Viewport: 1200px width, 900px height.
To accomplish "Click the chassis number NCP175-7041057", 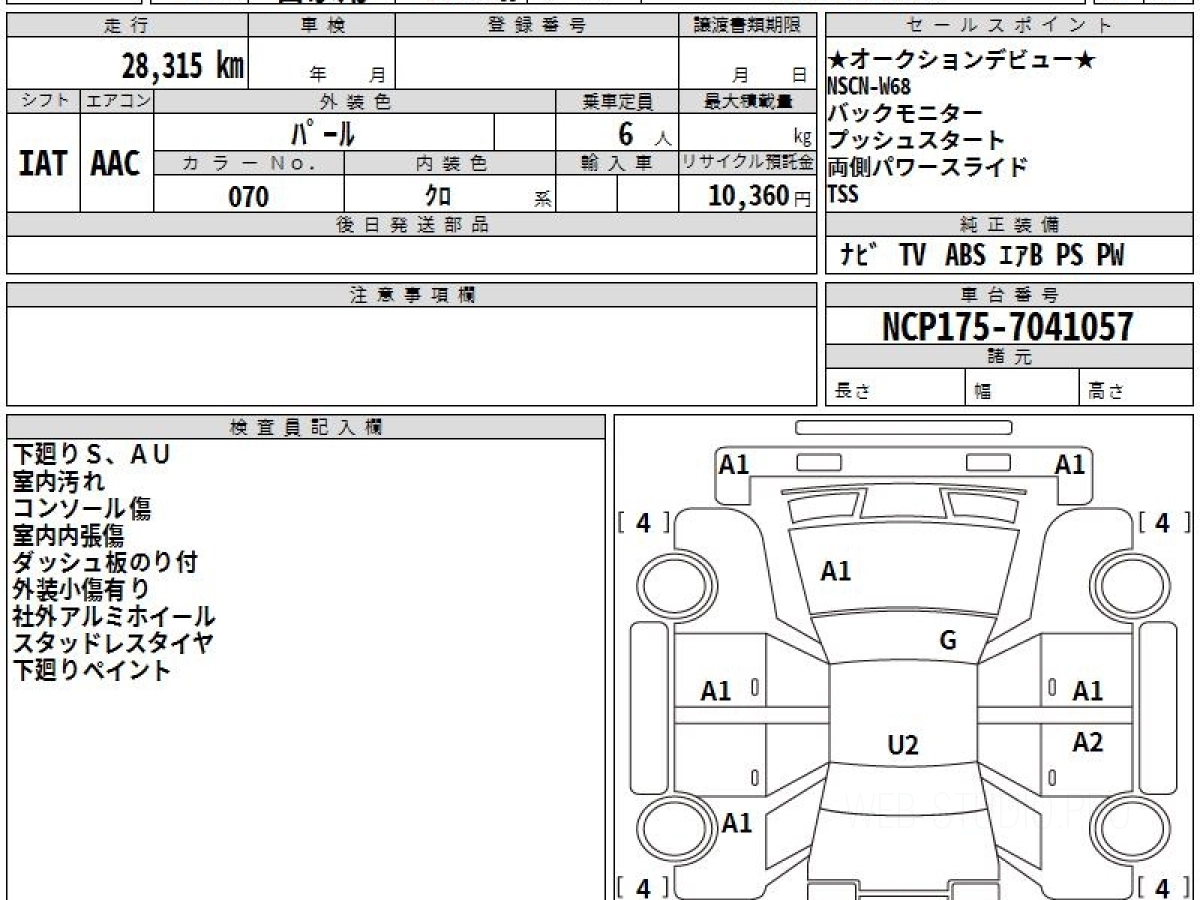I will (x=1008, y=326).
